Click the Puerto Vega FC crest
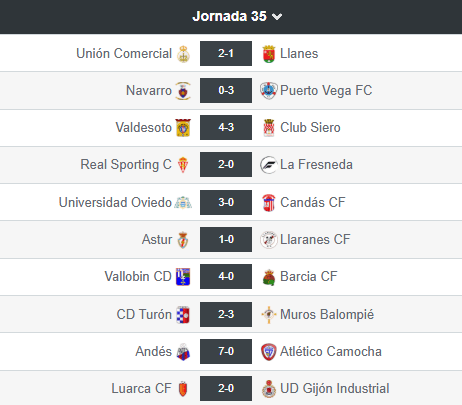The height and width of the screenshot is (405, 462). click(269, 90)
